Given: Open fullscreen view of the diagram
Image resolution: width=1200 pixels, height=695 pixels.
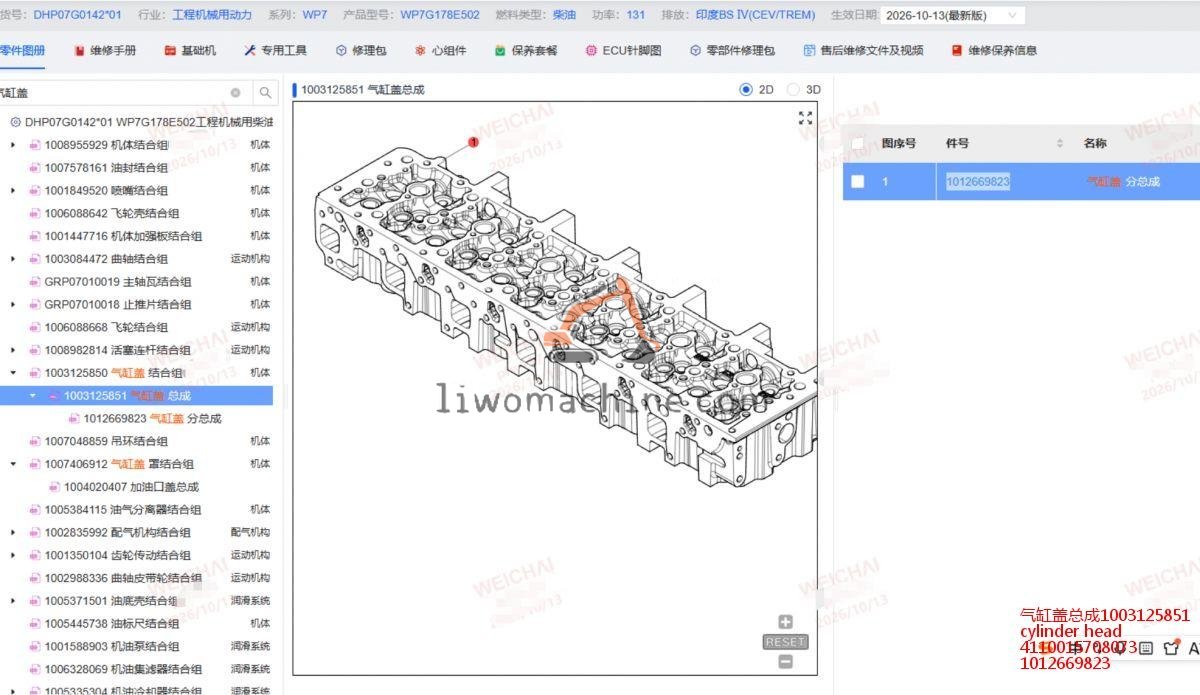Looking at the screenshot, I should pos(805,118).
